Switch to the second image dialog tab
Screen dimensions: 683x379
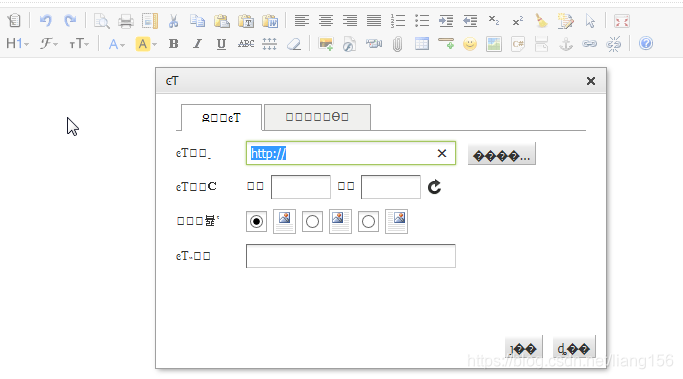coord(317,117)
